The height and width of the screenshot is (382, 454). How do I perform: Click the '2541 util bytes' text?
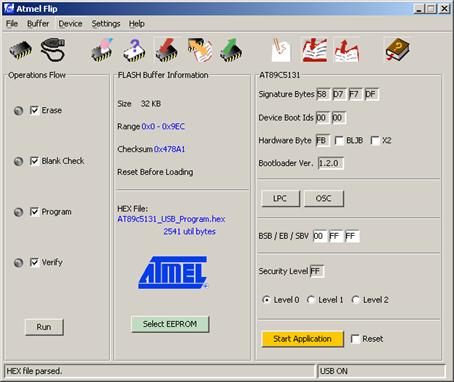[189, 231]
